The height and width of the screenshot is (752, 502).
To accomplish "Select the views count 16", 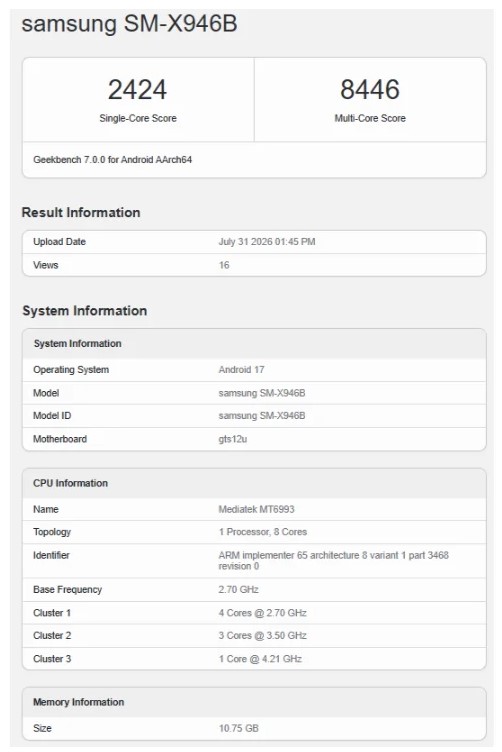I will (x=224, y=265).
